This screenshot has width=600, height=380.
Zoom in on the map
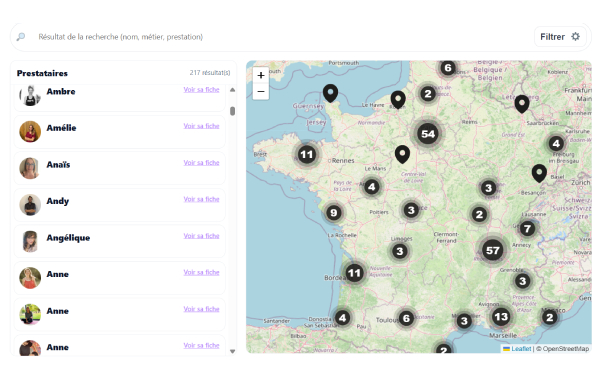261,75
